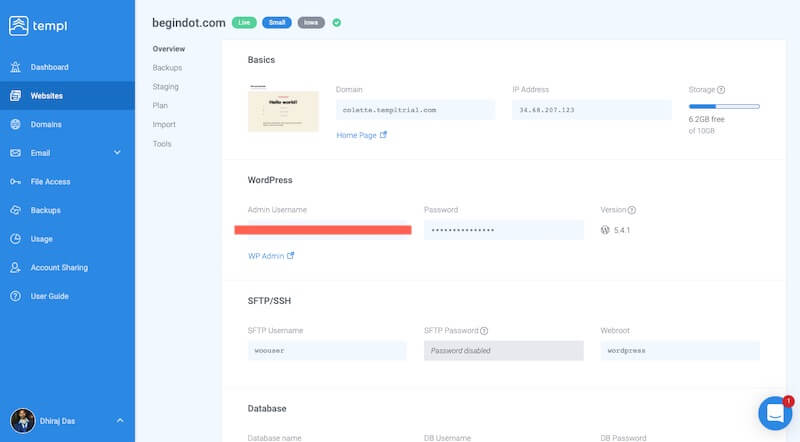
Task: Click the Webroot field wordpress
Action: (680, 351)
